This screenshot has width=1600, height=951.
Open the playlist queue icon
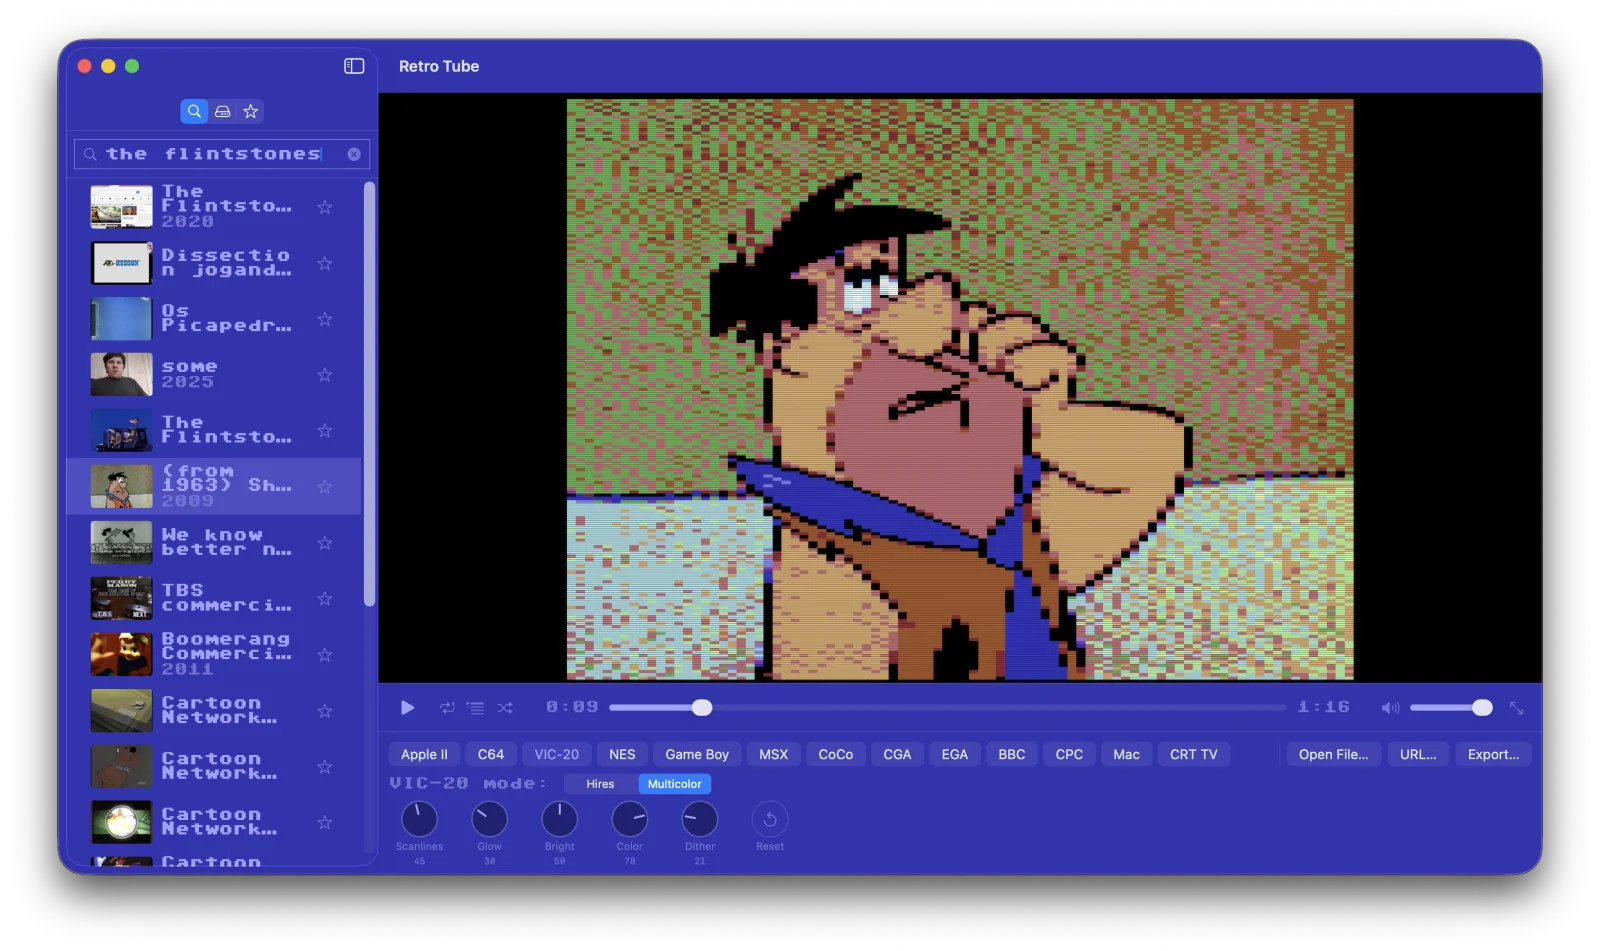[x=476, y=708]
